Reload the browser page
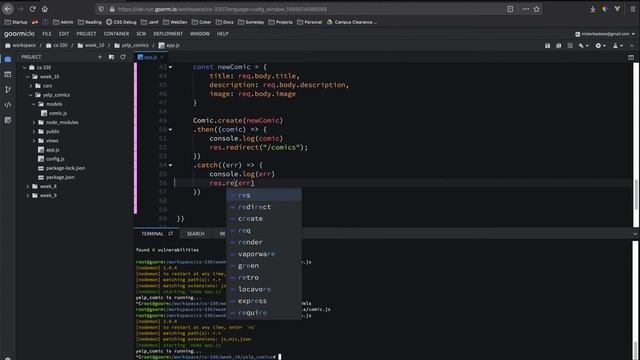 click(x=33, y=9)
